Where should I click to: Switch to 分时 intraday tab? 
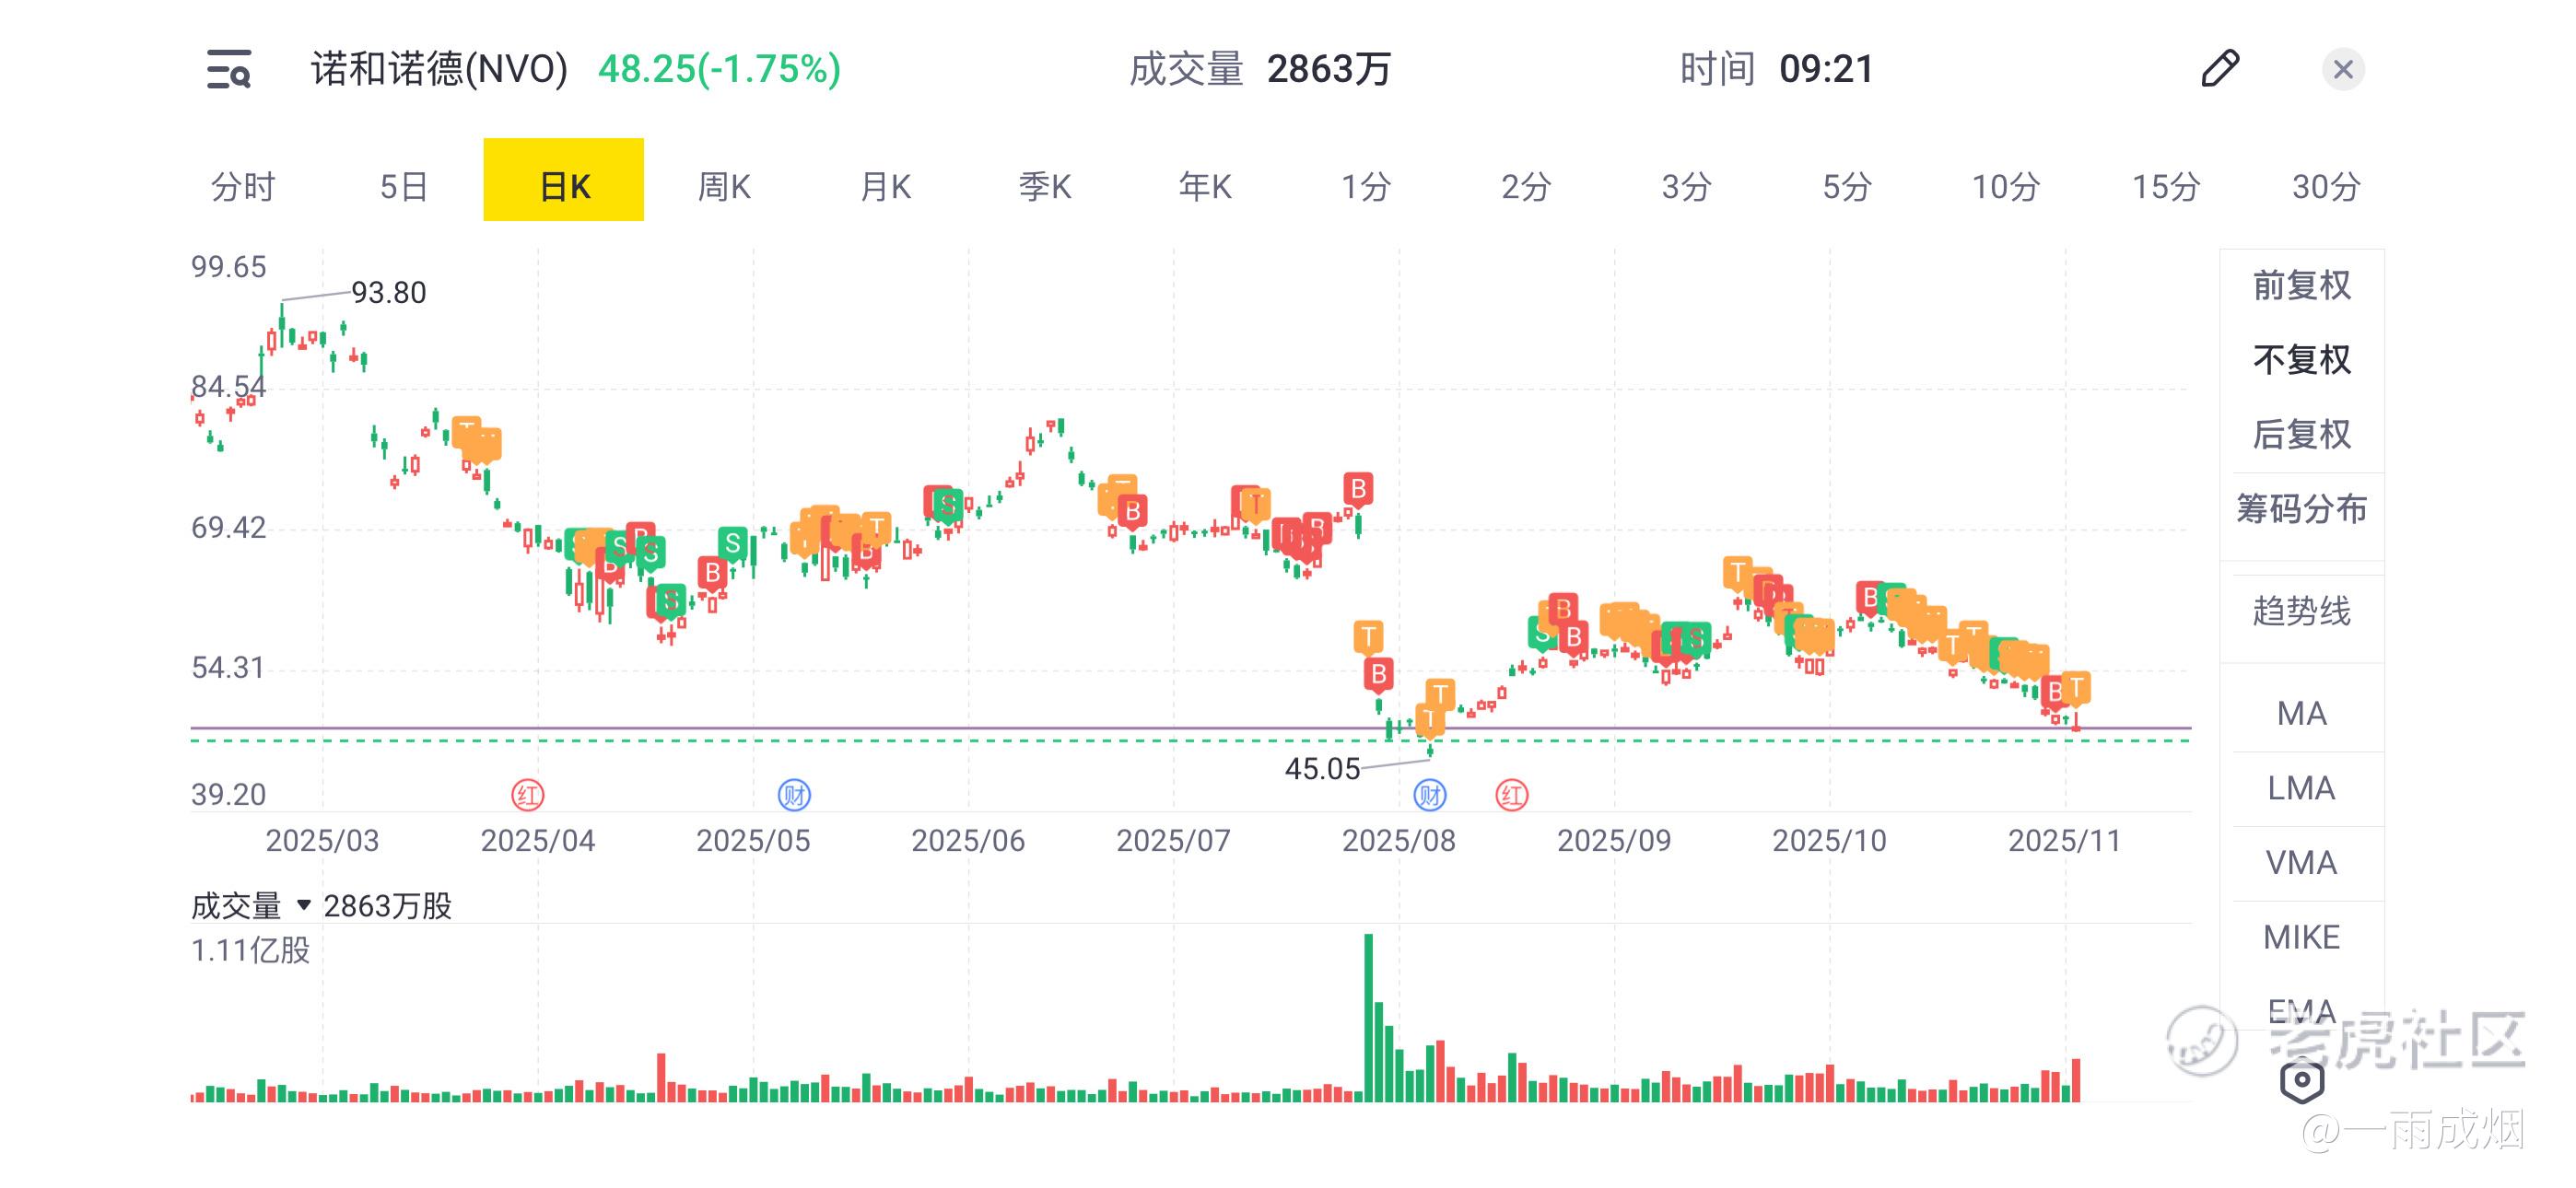[242, 186]
